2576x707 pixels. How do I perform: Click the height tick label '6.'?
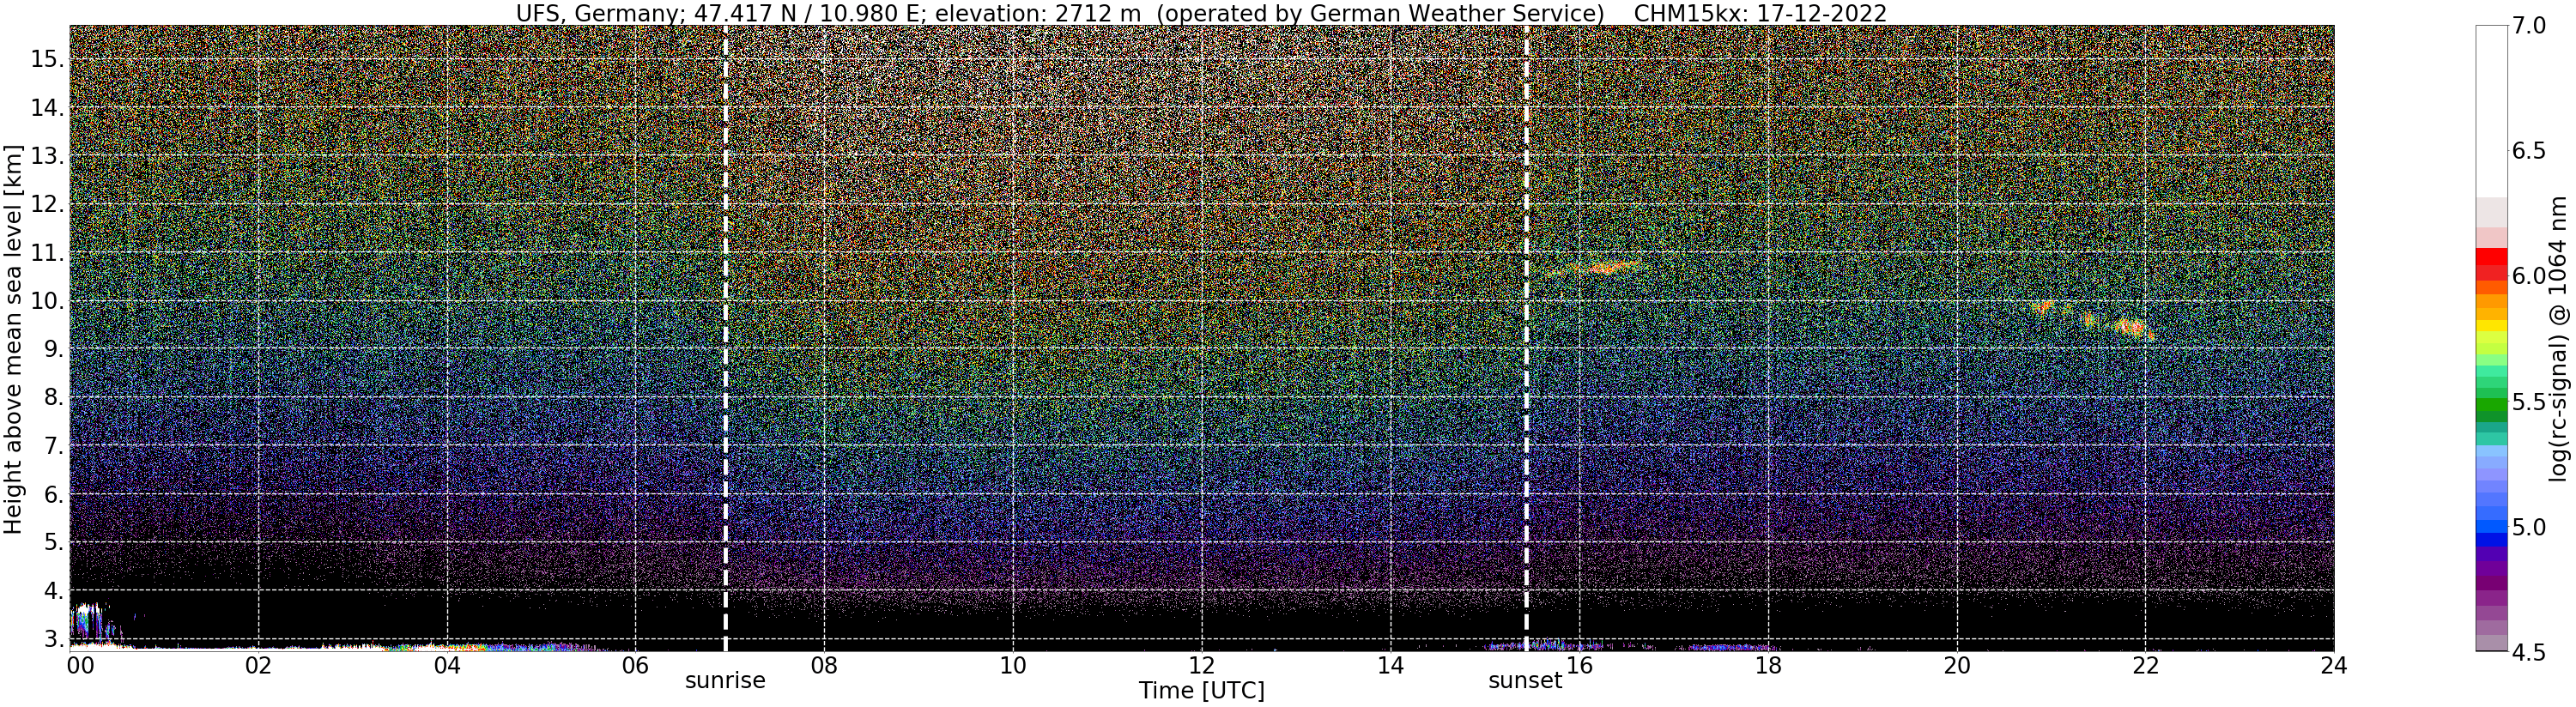tap(54, 495)
